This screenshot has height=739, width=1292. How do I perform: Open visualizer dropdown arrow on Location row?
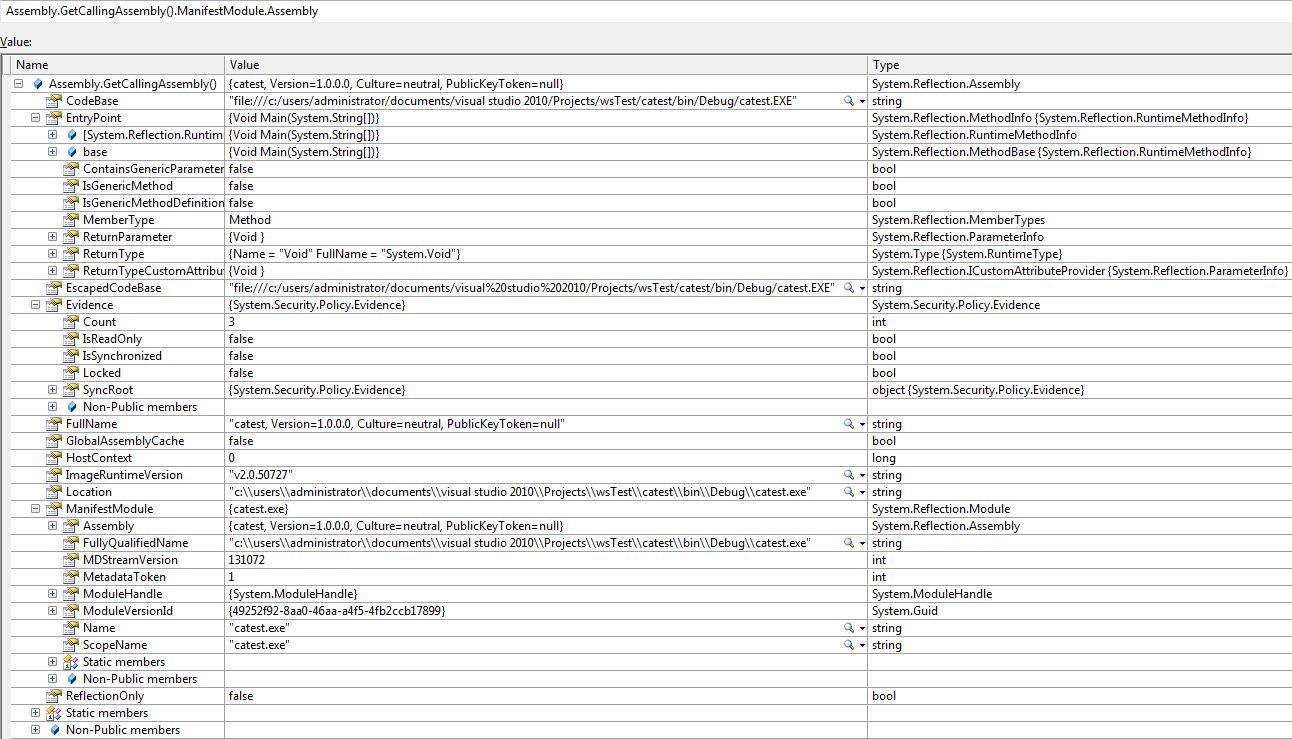[x=862, y=493]
